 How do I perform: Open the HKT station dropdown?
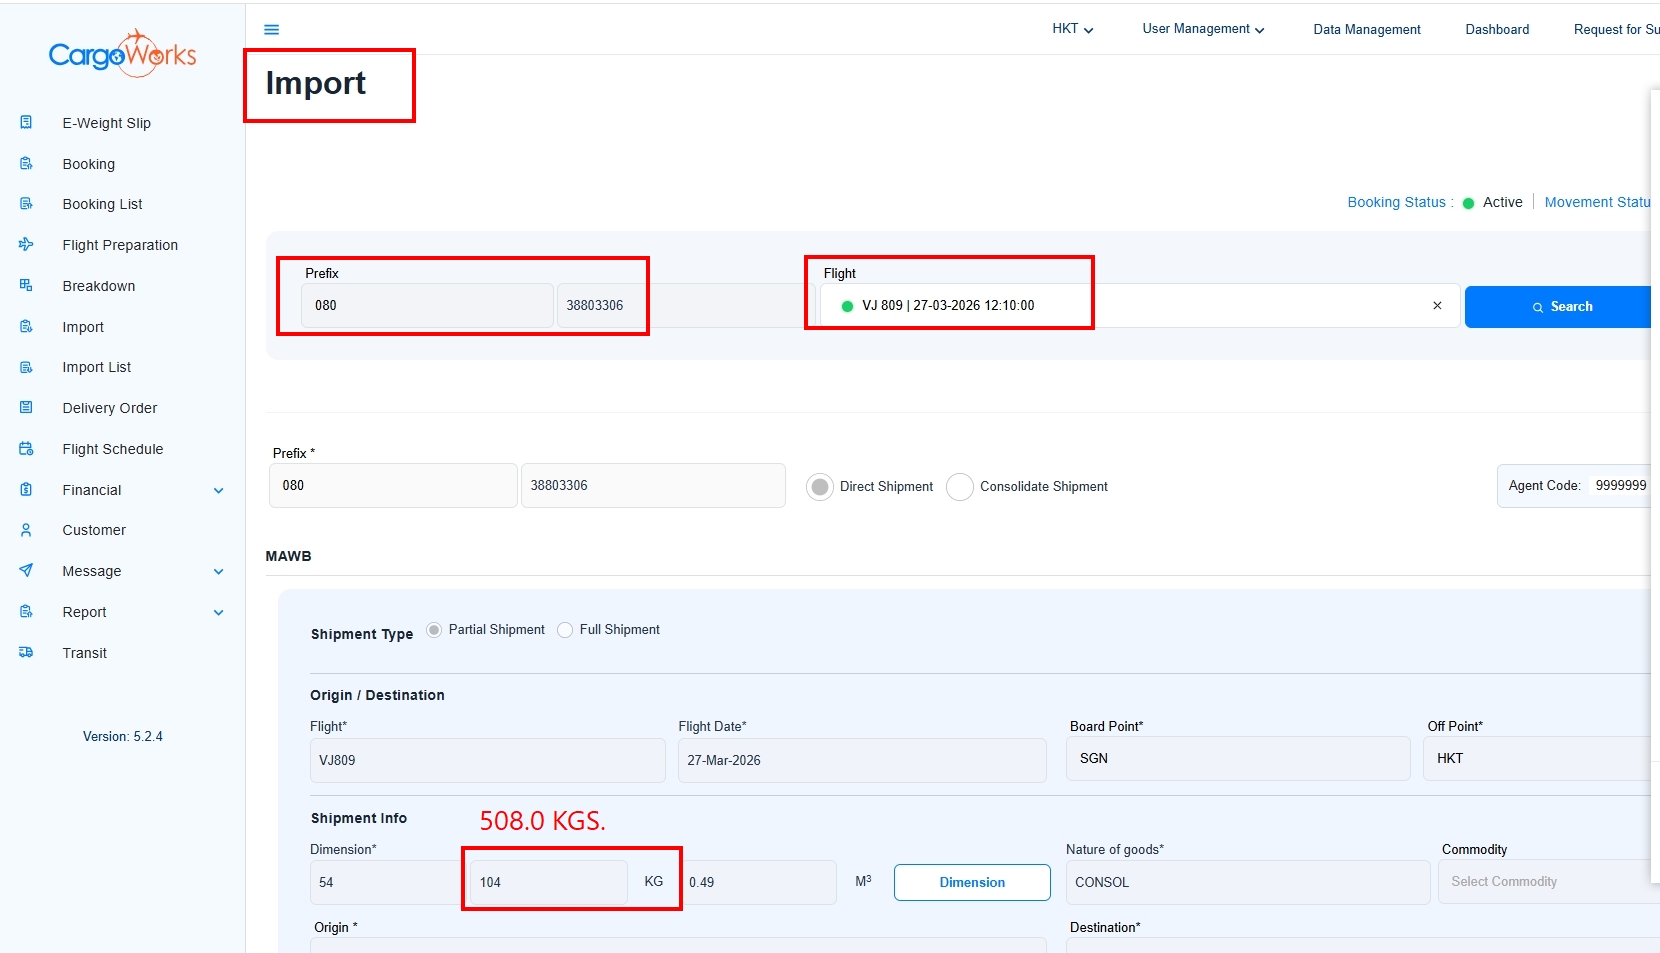click(x=1072, y=29)
